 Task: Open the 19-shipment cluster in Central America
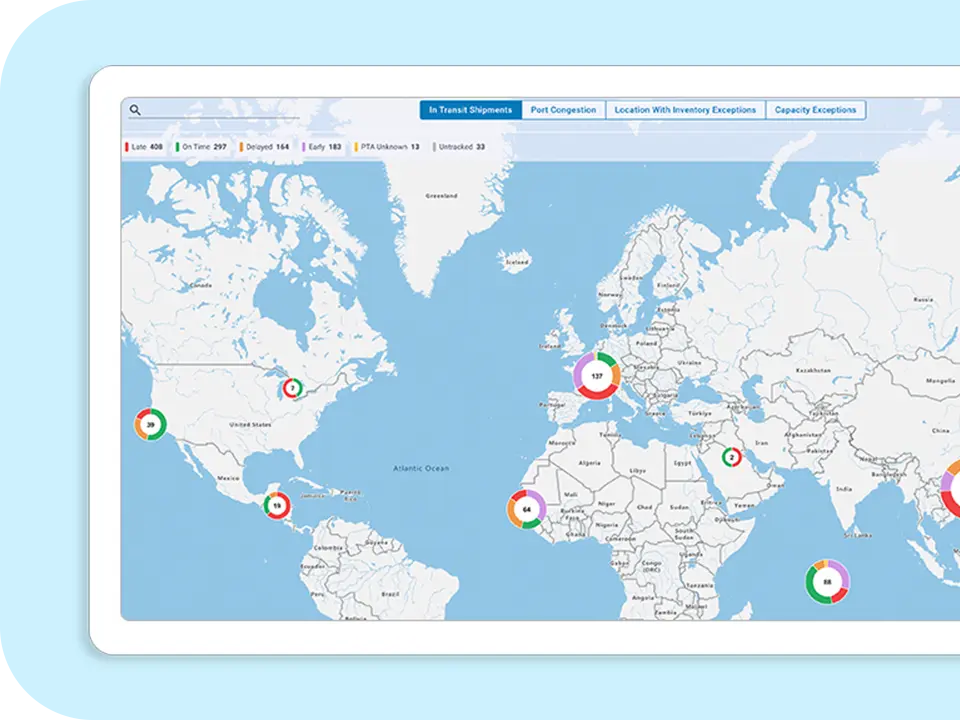(x=277, y=506)
